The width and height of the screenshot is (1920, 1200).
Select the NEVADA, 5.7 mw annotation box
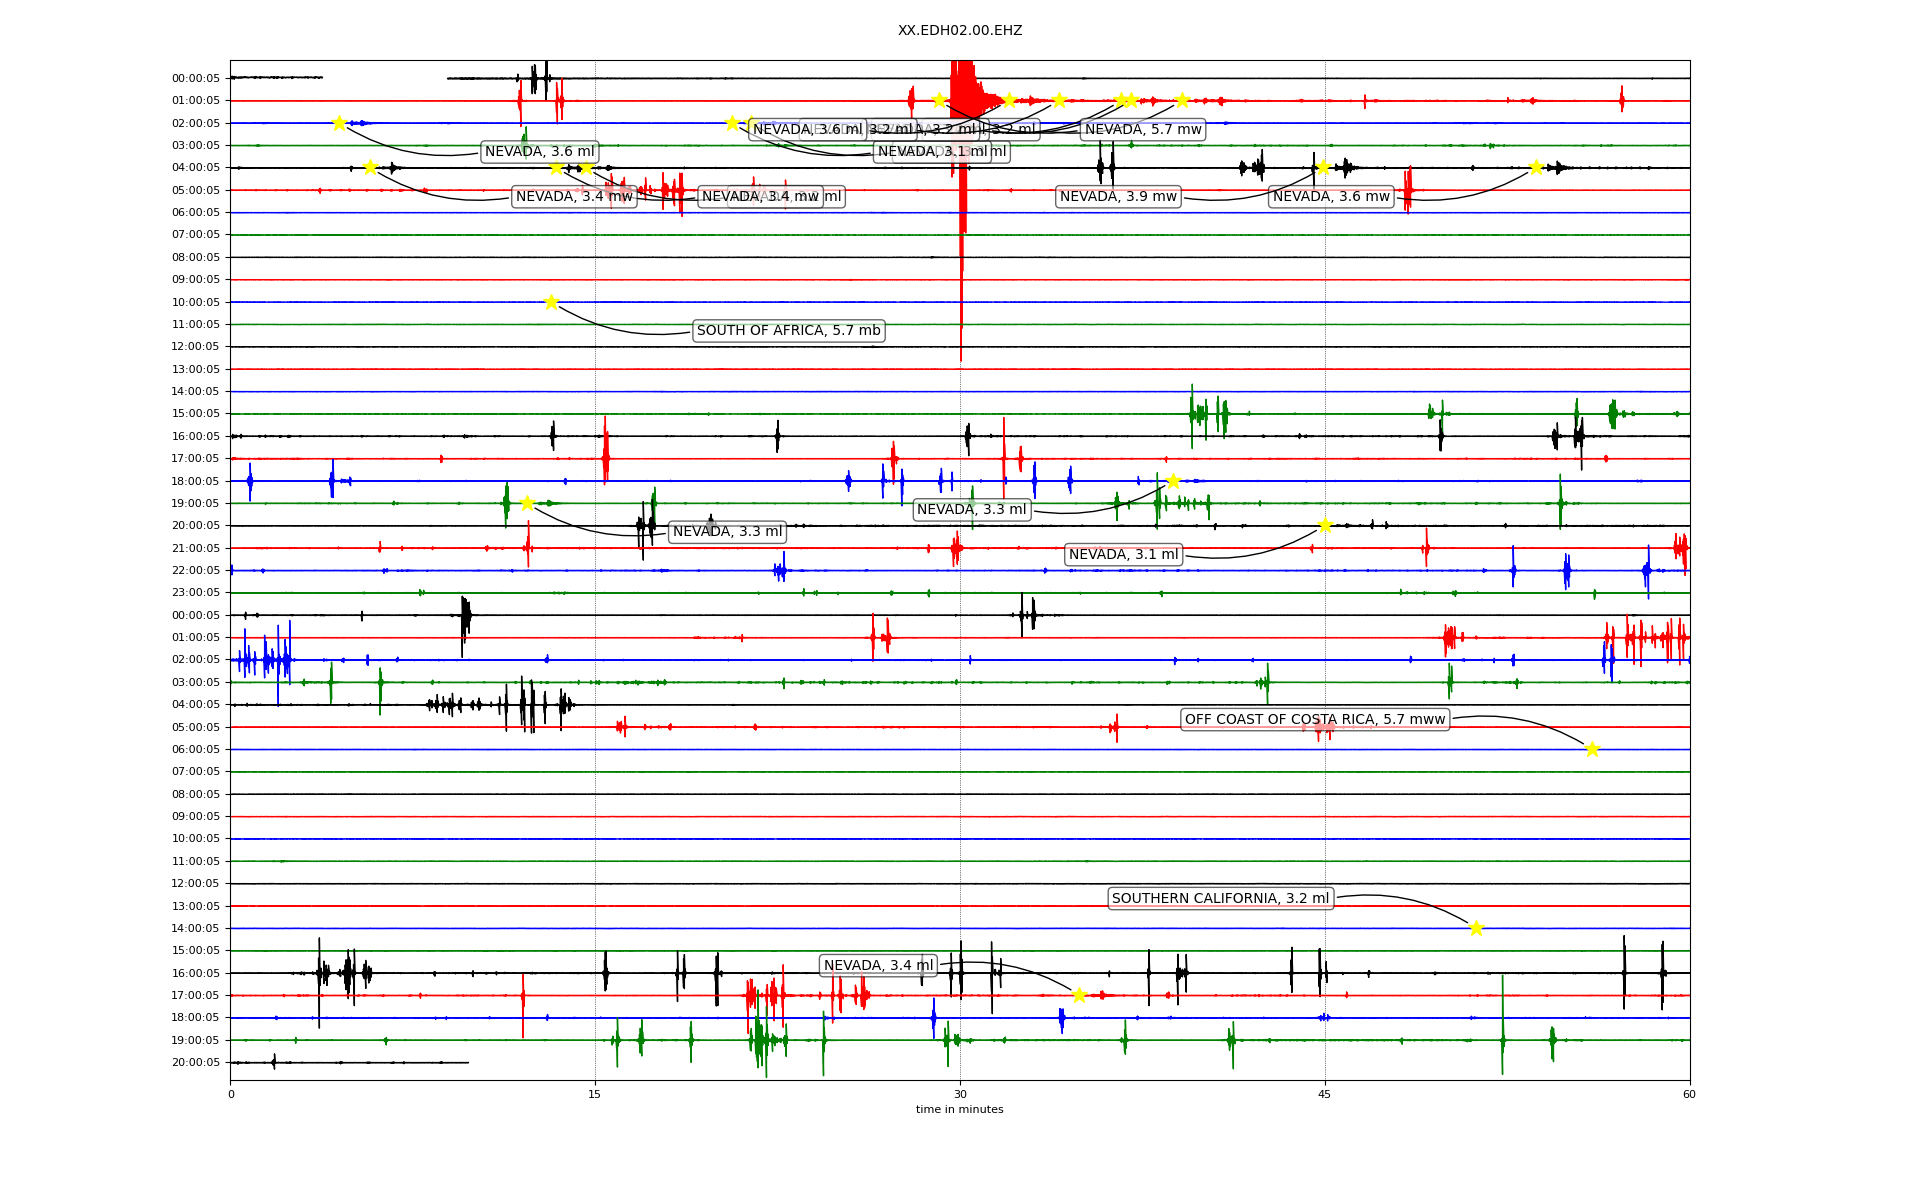point(1142,130)
